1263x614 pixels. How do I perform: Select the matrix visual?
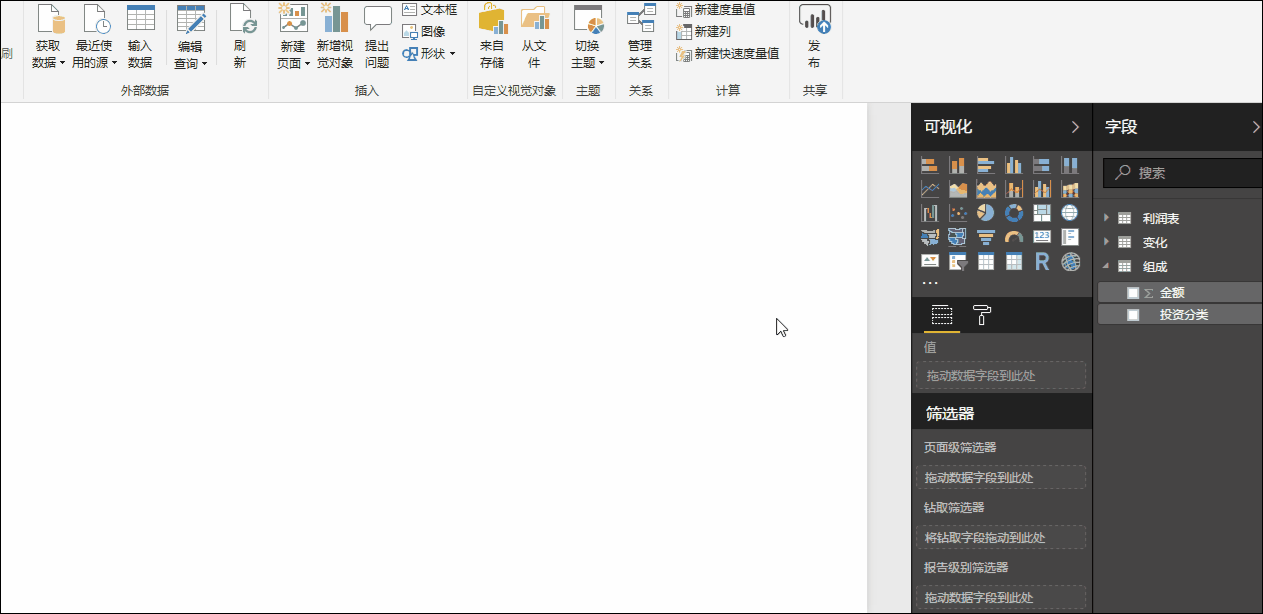tap(1014, 261)
